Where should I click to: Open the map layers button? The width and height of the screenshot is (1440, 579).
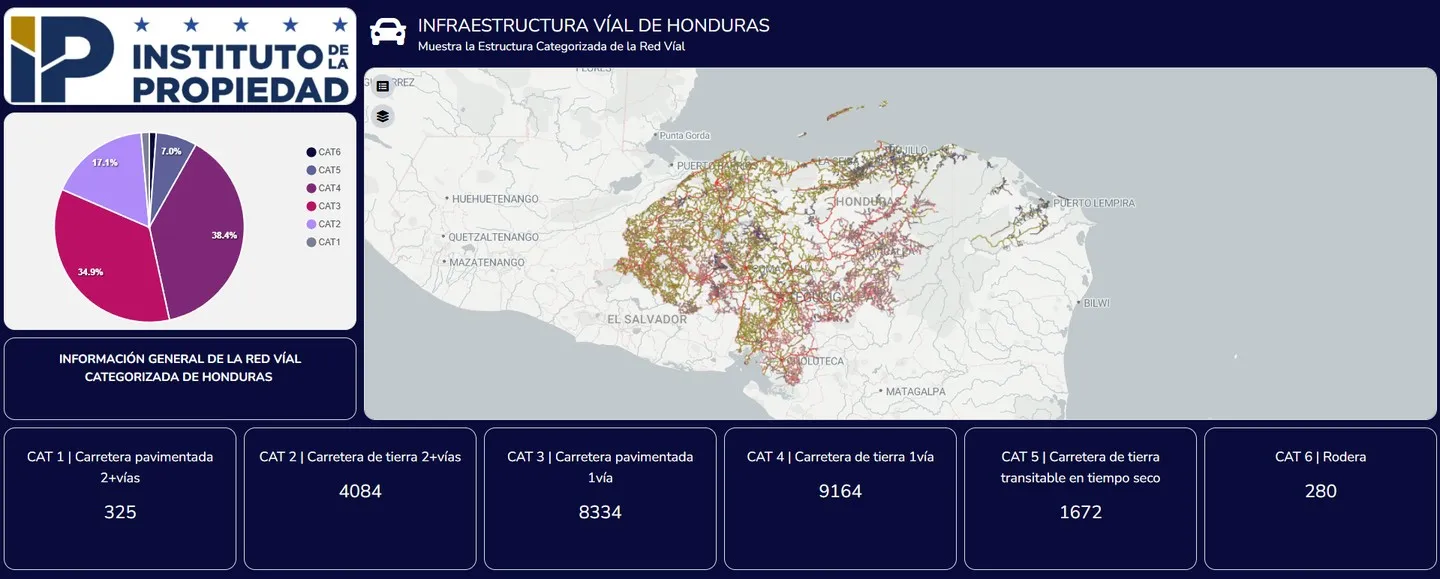(x=382, y=116)
